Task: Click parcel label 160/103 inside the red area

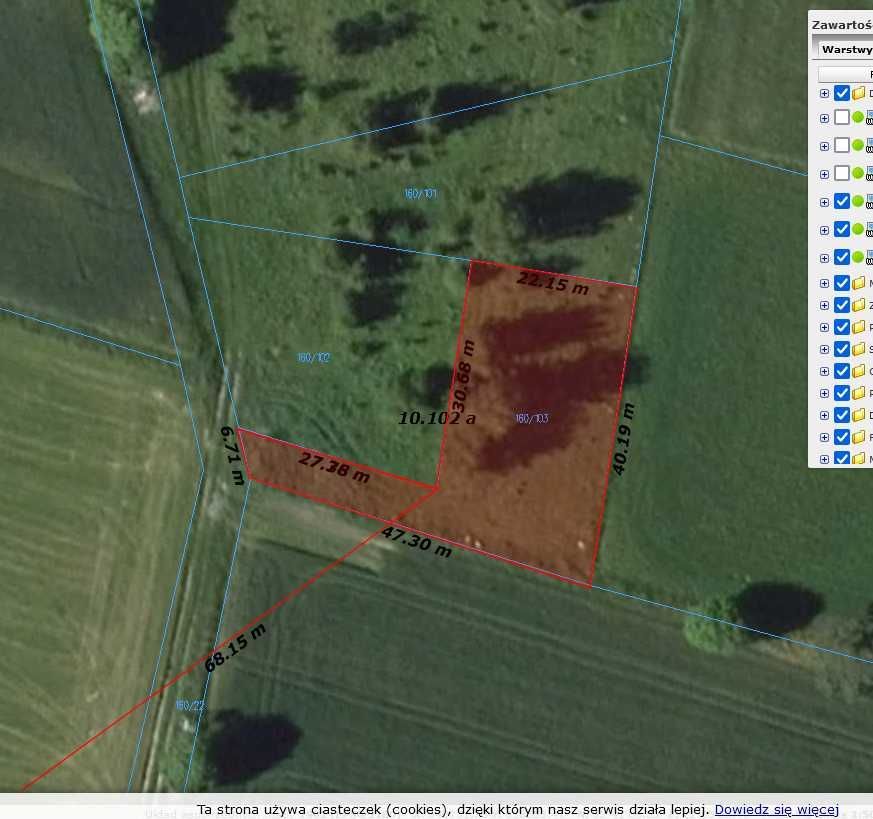Action: click(x=532, y=418)
